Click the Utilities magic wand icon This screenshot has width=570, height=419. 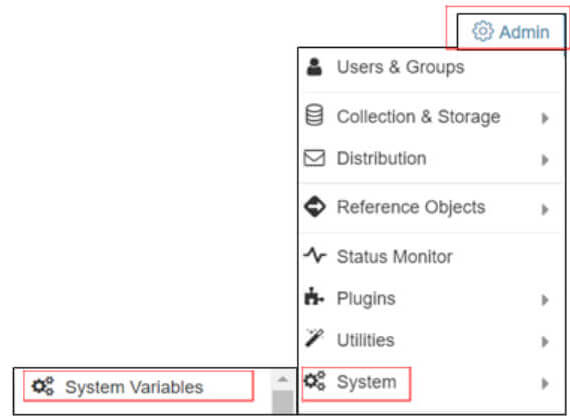tap(314, 338)
